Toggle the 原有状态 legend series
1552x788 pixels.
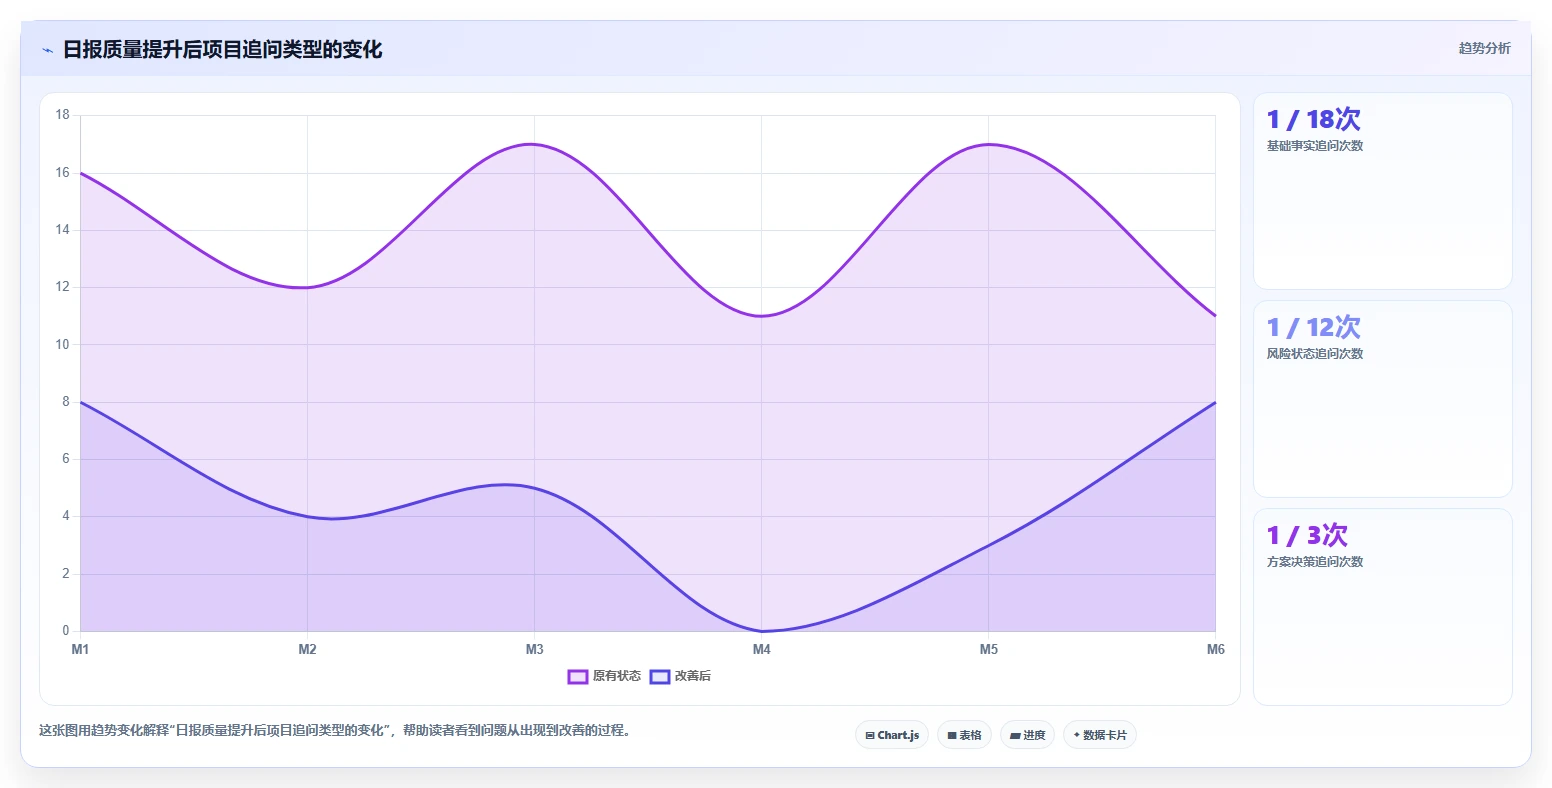pos(604,677)
